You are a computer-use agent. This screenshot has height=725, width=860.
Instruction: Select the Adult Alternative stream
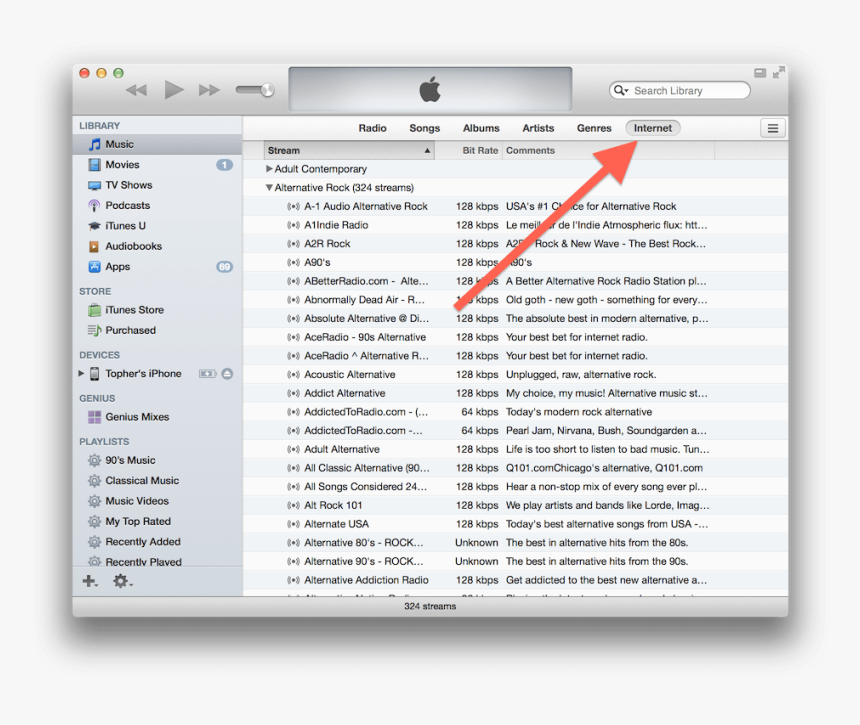(x=516, y=449)
